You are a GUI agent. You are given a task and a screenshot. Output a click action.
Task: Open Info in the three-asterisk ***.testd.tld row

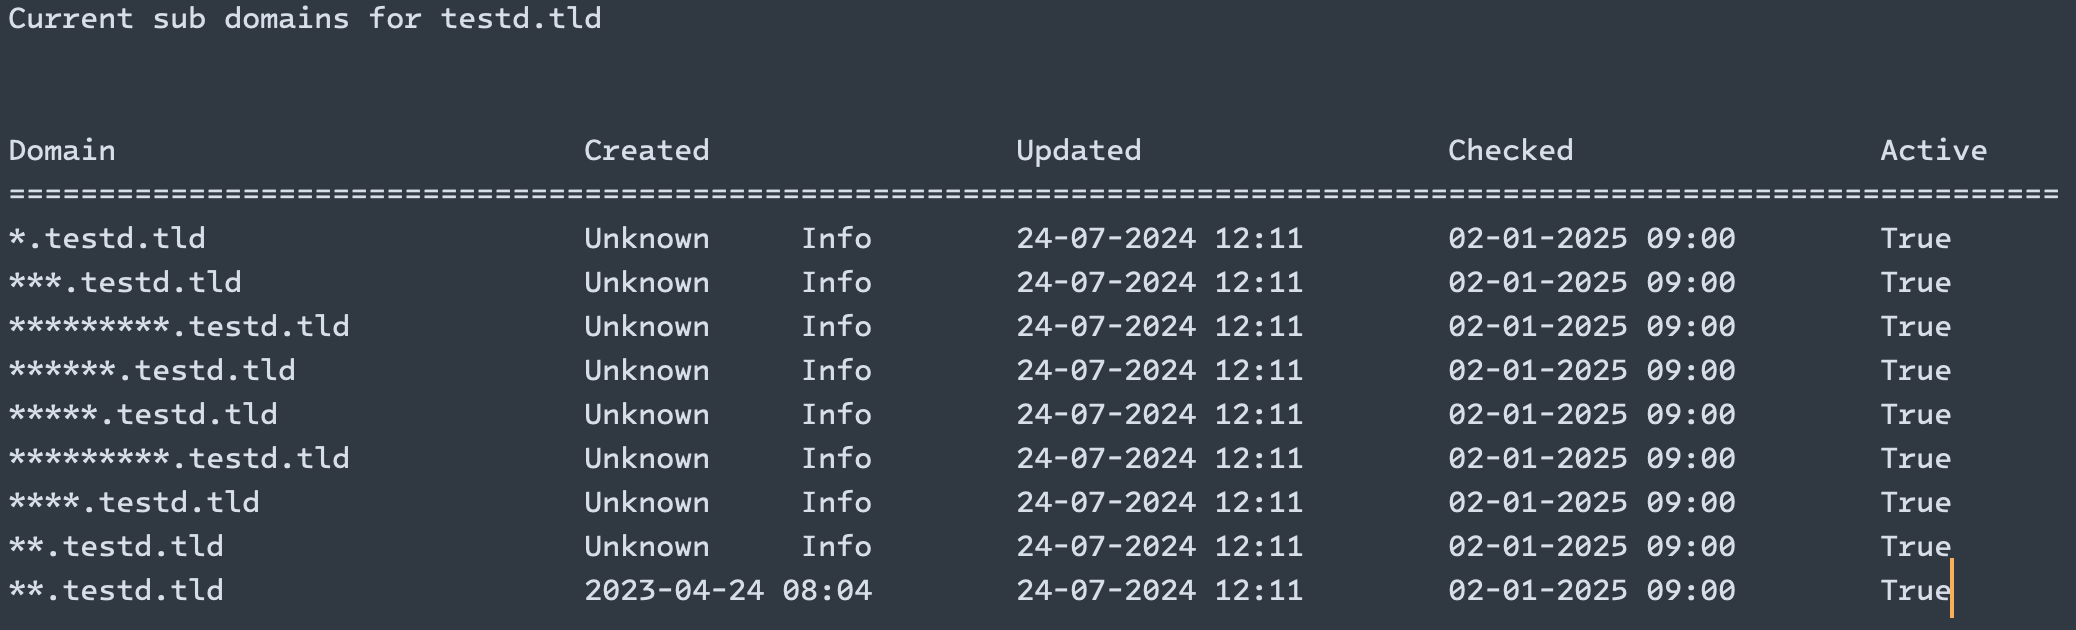coord(836,282)
